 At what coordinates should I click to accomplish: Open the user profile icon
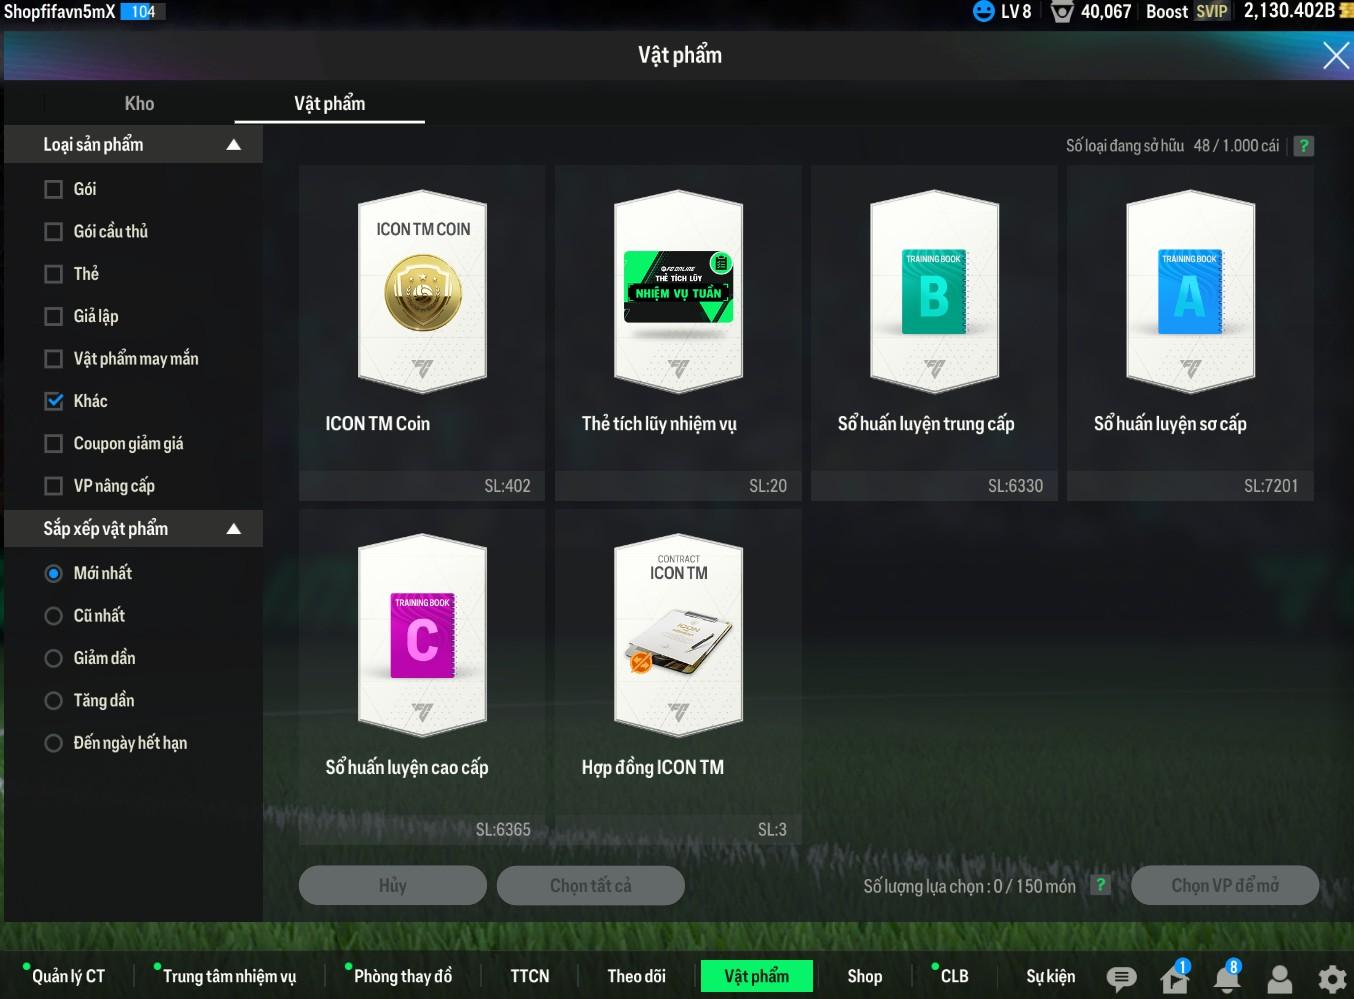(x=1279, y=978)
